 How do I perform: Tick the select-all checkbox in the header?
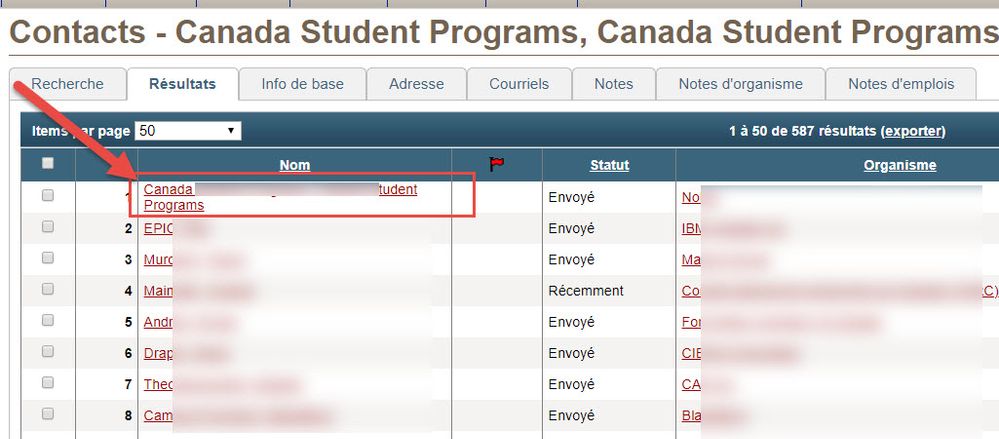48,164
